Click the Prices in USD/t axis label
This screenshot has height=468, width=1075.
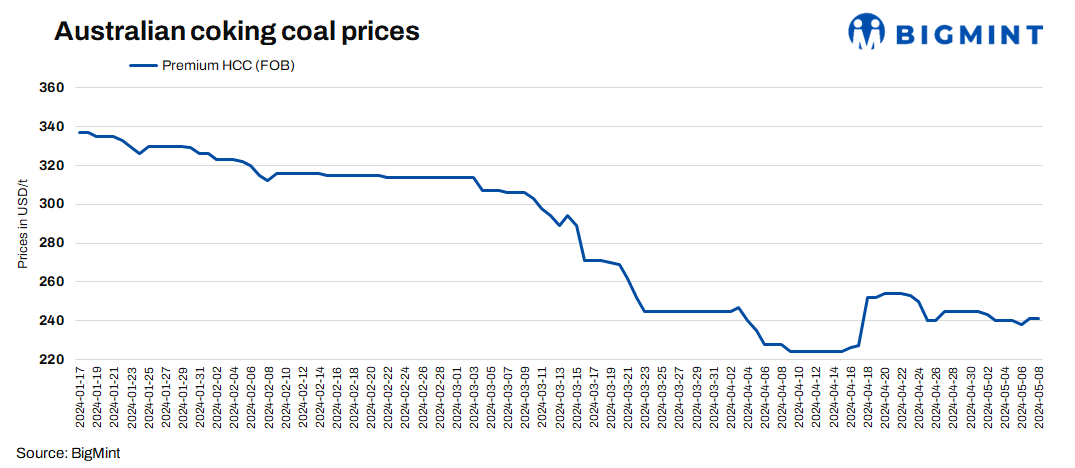[x=22, y=223]
